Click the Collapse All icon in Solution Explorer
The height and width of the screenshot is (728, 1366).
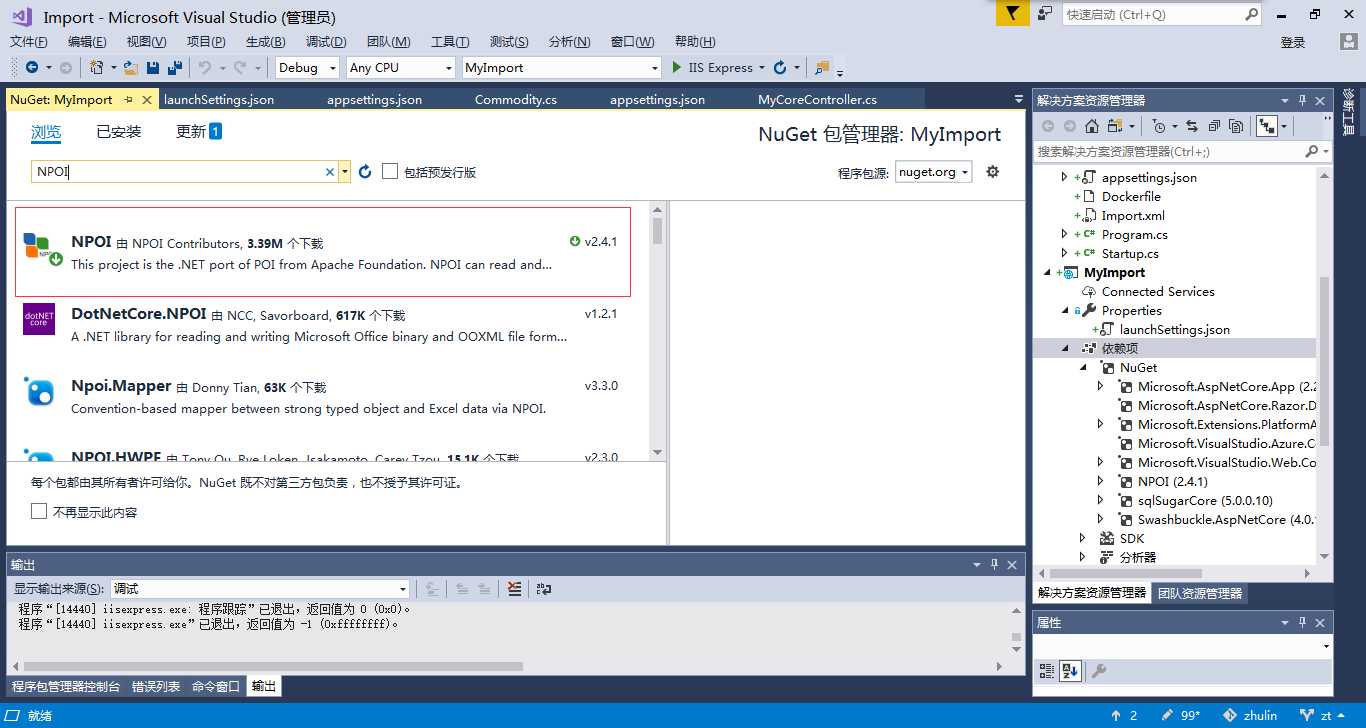click(1214, 126)
